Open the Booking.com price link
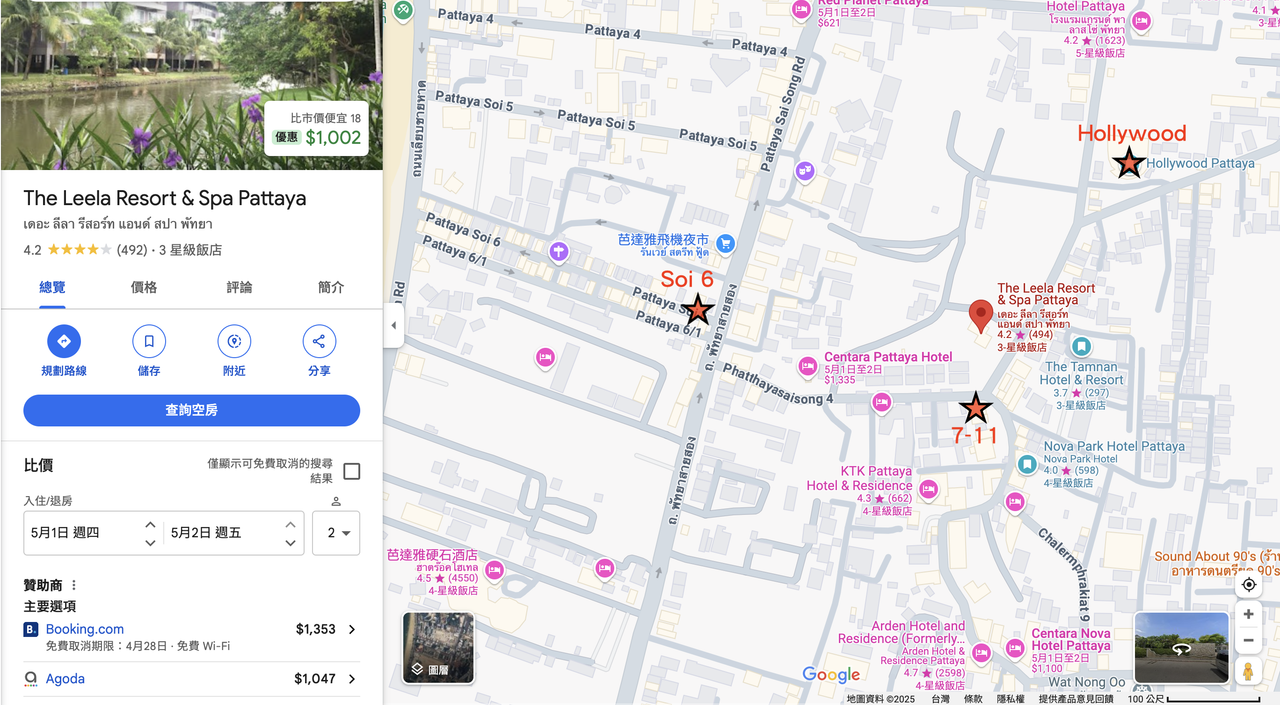This screenshot has width=1280, height=705. coord(85,629)
